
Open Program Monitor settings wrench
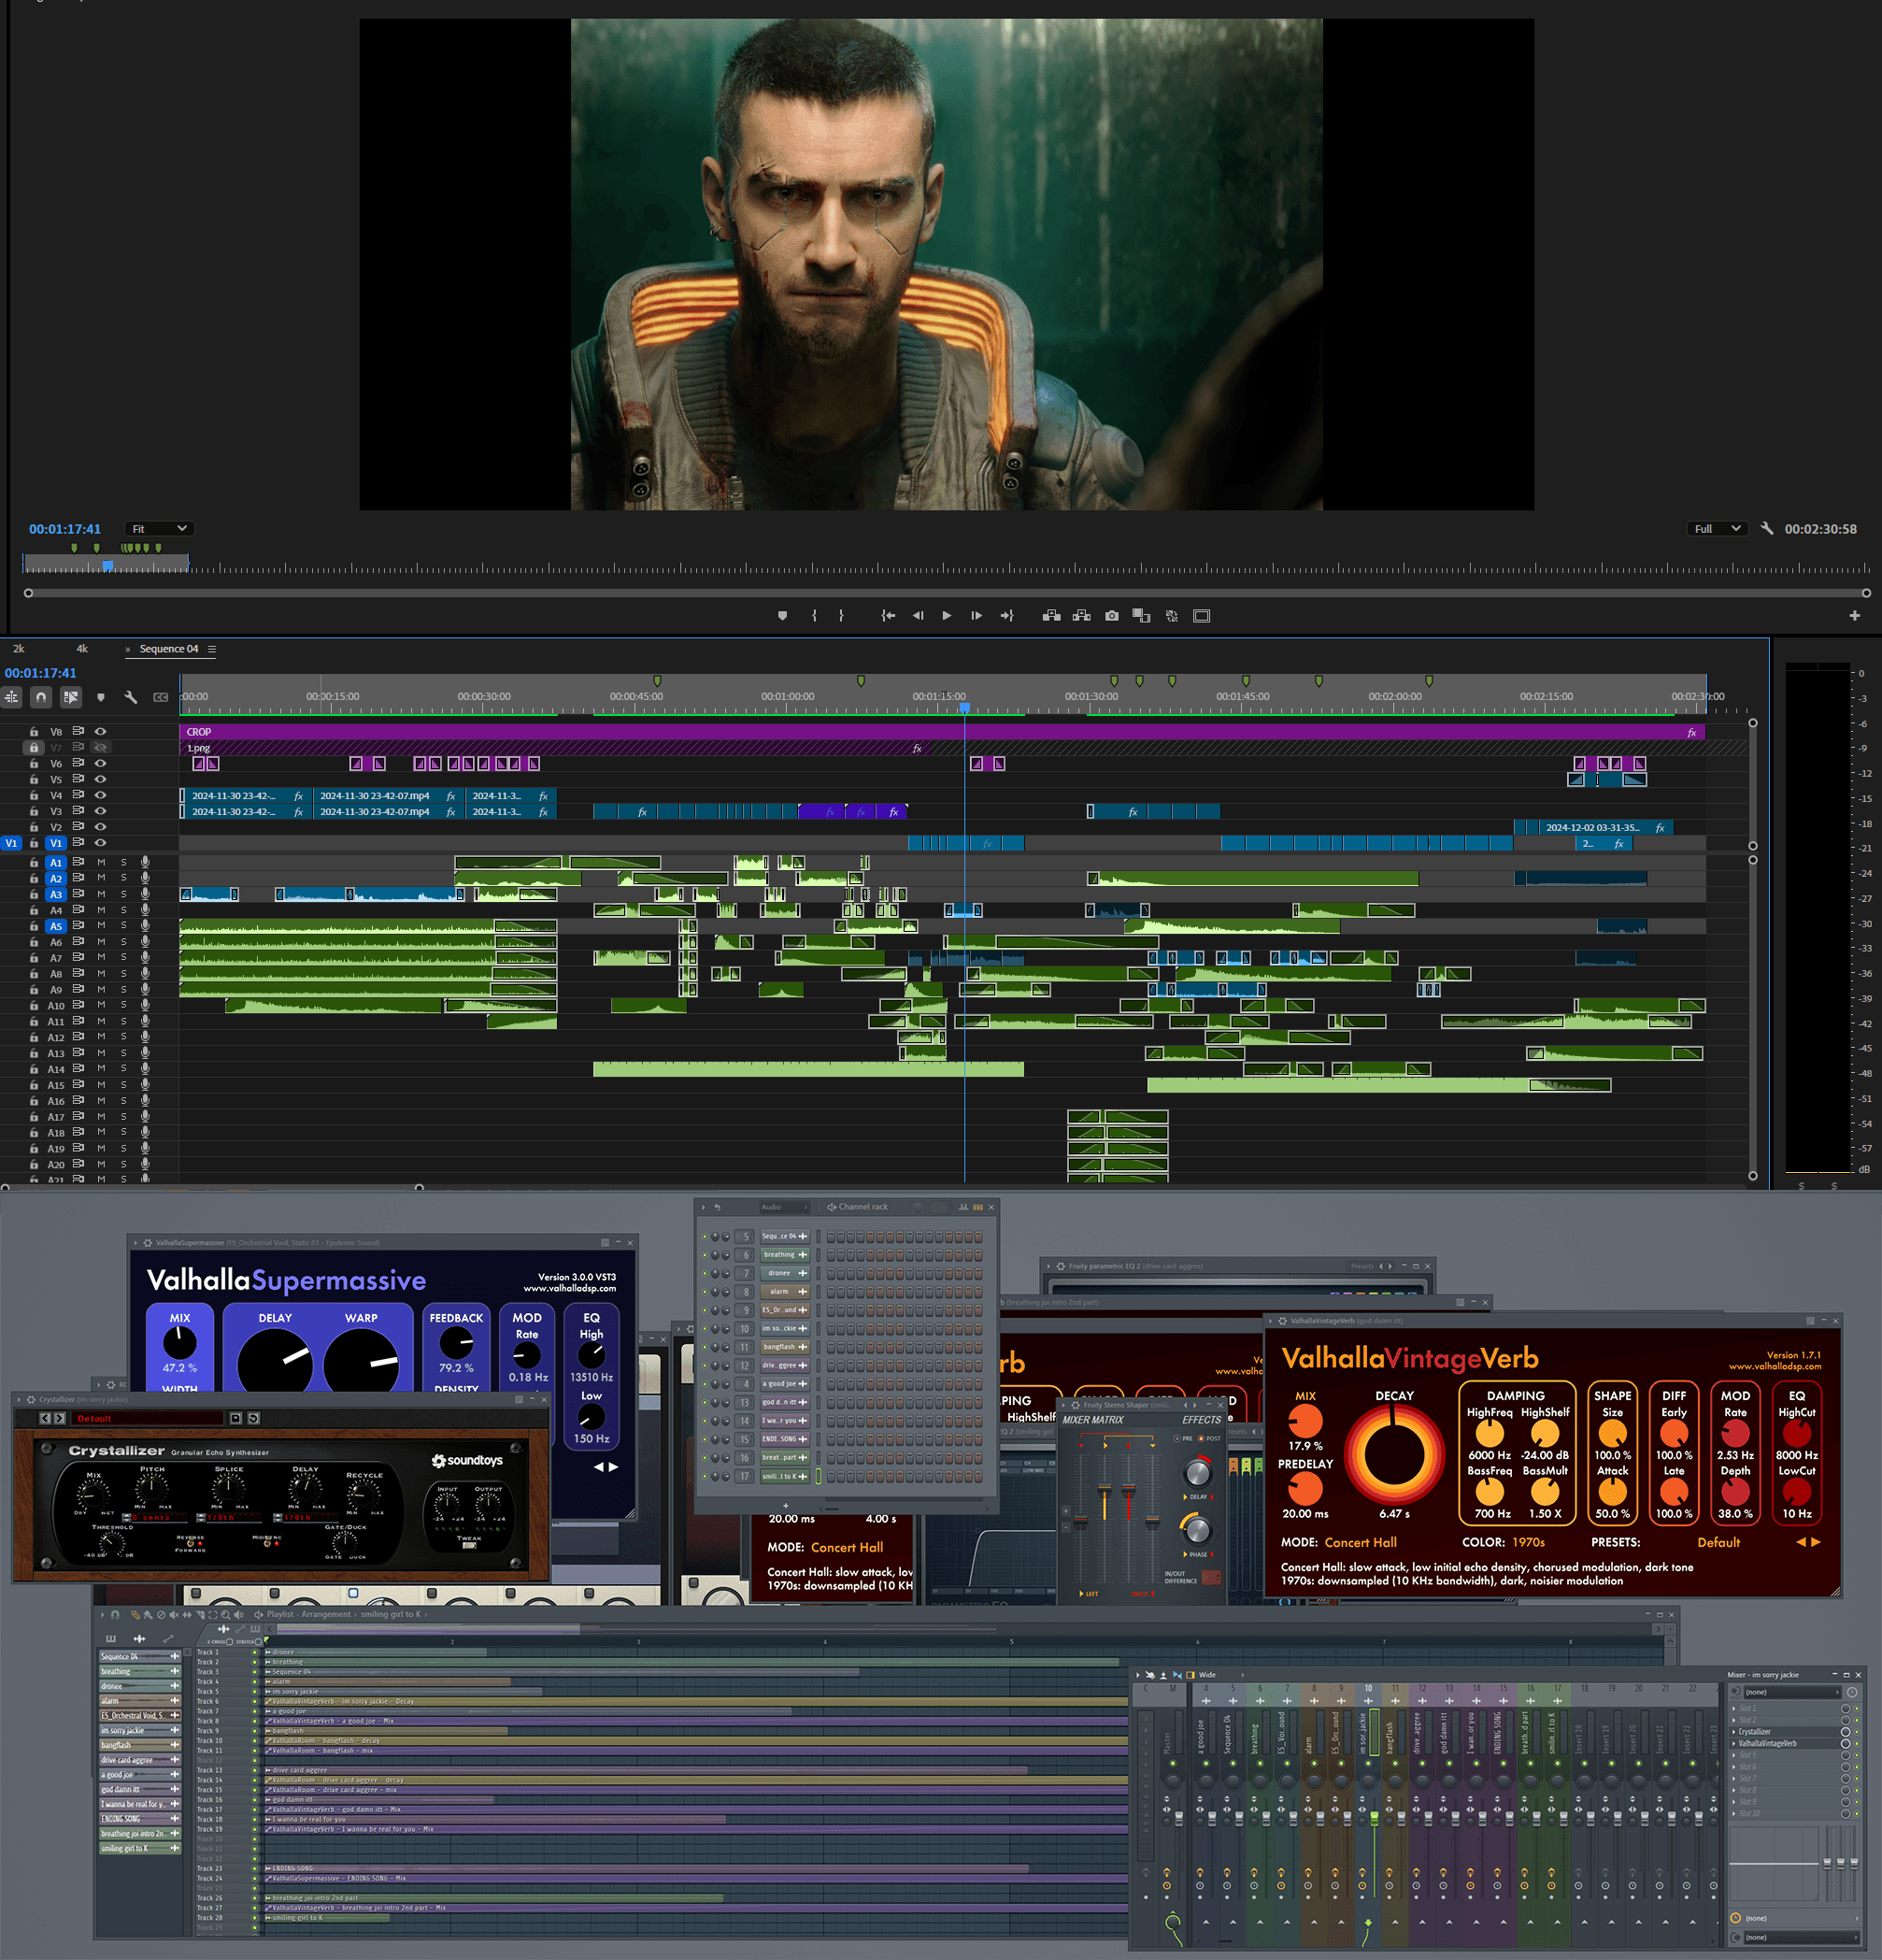tap(1767, 528)
